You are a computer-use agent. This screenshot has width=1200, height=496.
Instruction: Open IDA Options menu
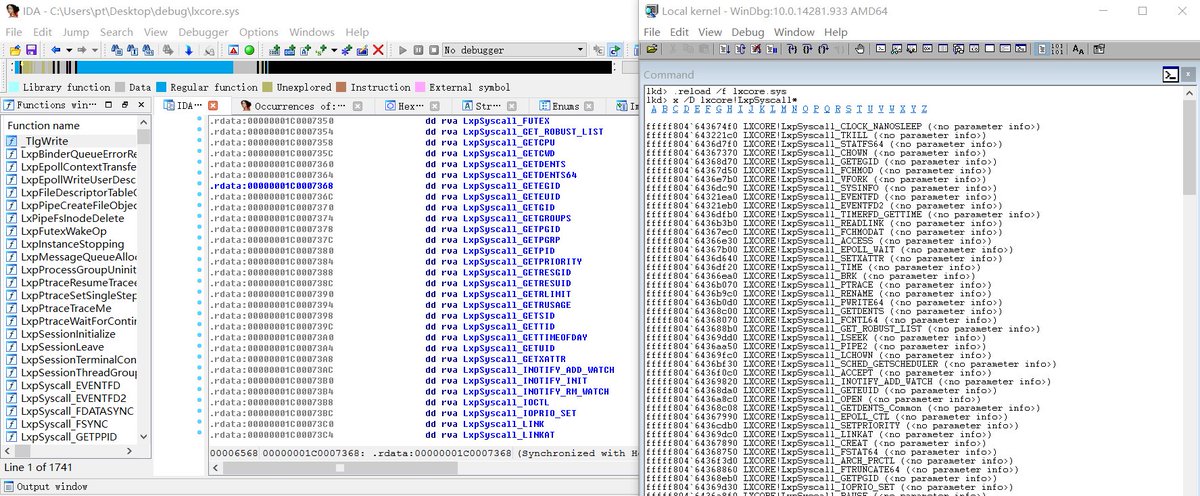[x=259, y=32]
